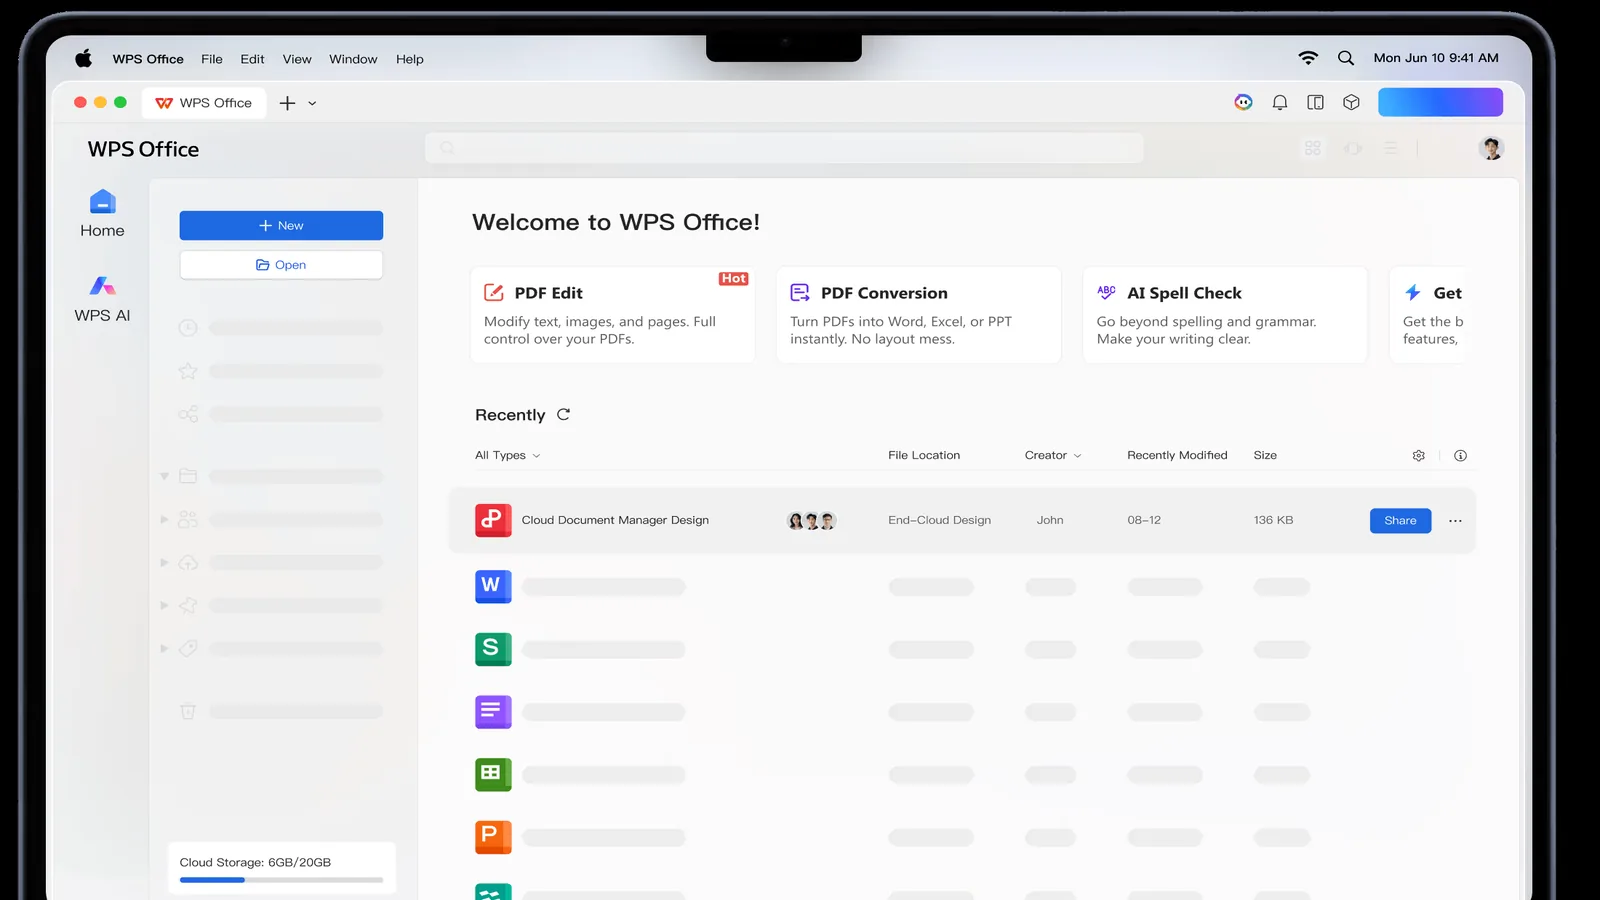Expand the team group tree item
Screen dimensions: 1600x900
point(164,519)
